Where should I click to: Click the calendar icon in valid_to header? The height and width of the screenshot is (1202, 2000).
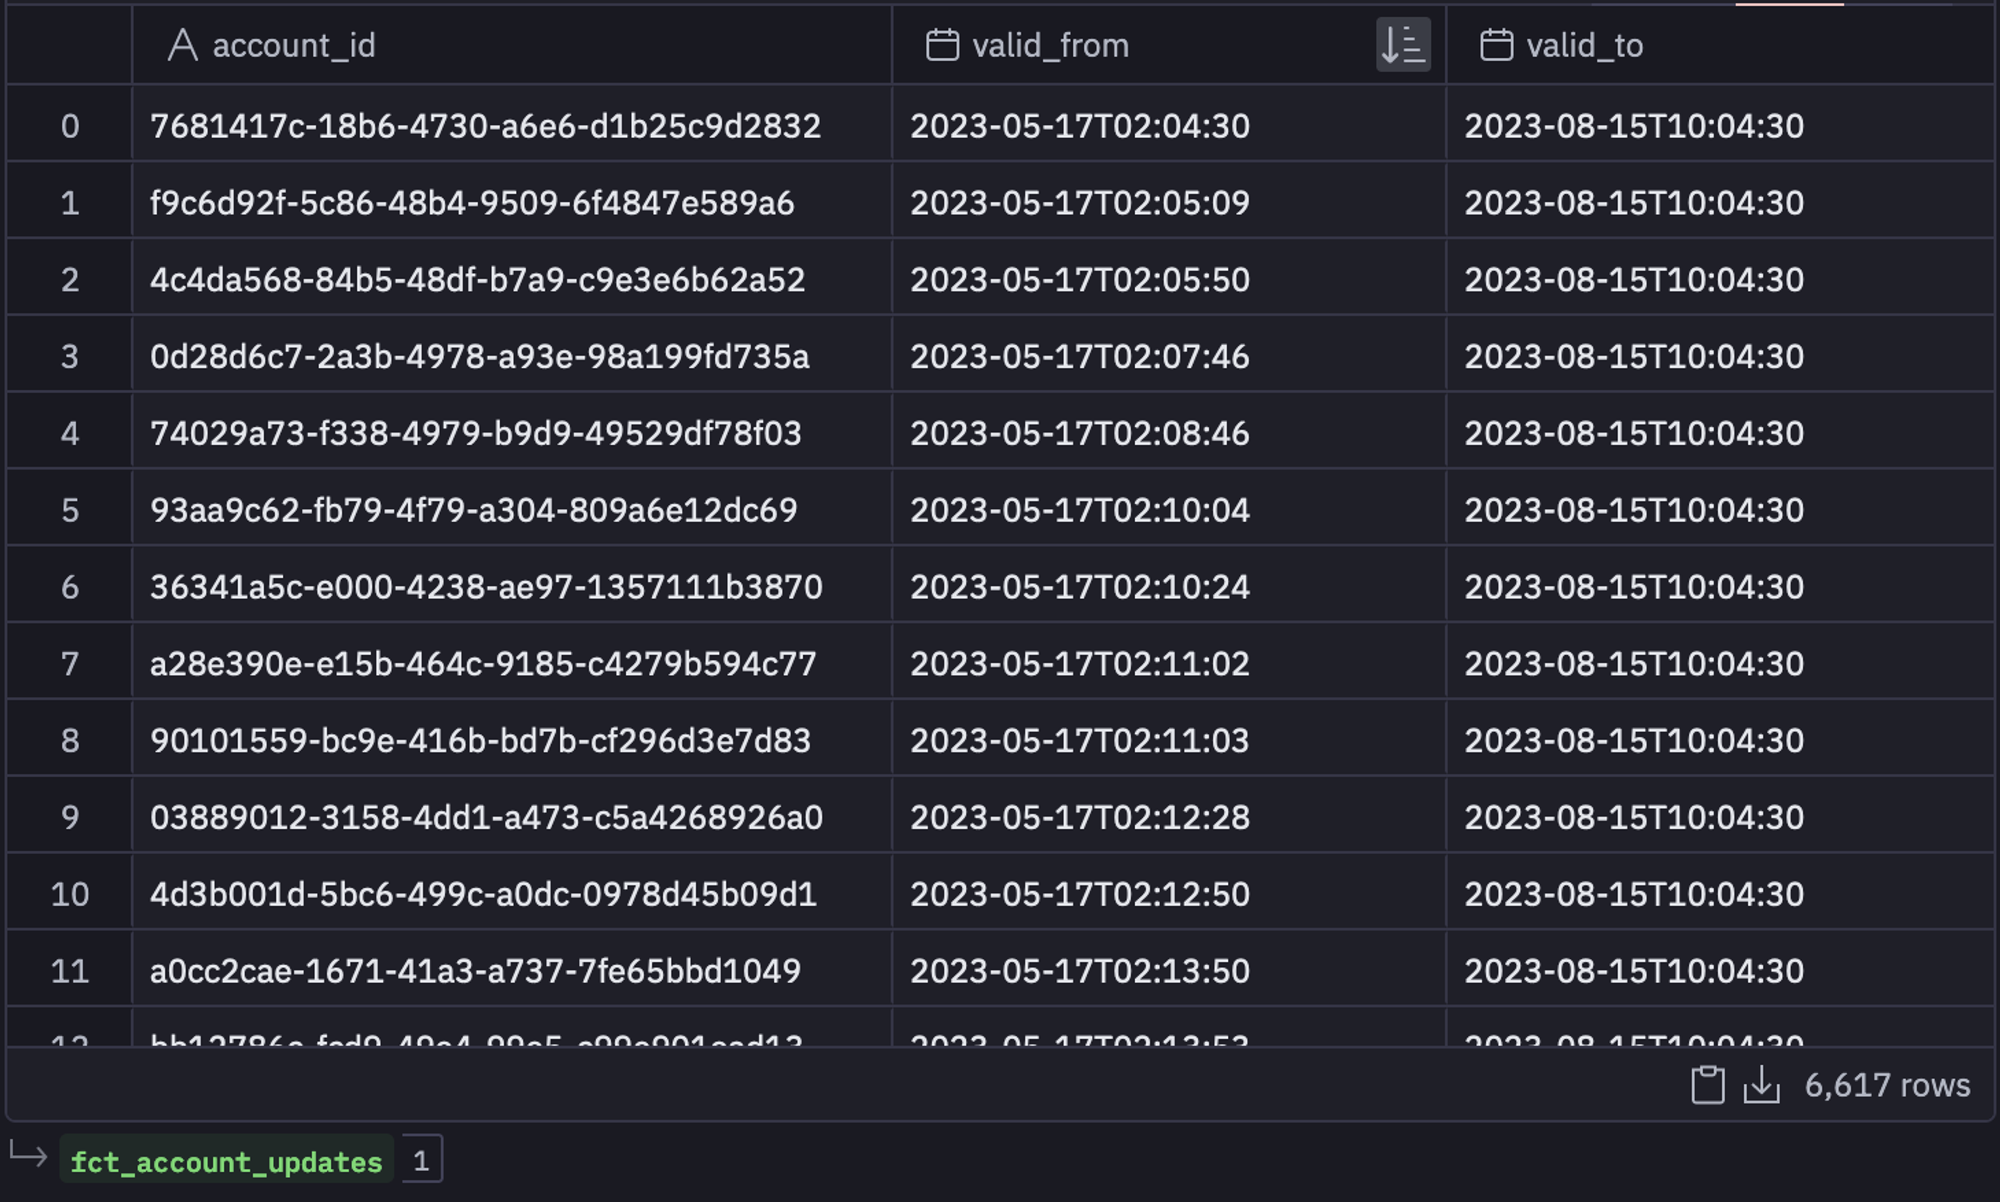(1496, 45)
